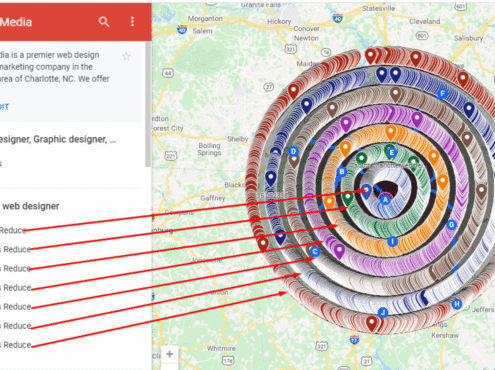The width and height of the screenshot is (495, 370).
Task: Click blue waypoint marker H
Action: [x=457, y=304]
